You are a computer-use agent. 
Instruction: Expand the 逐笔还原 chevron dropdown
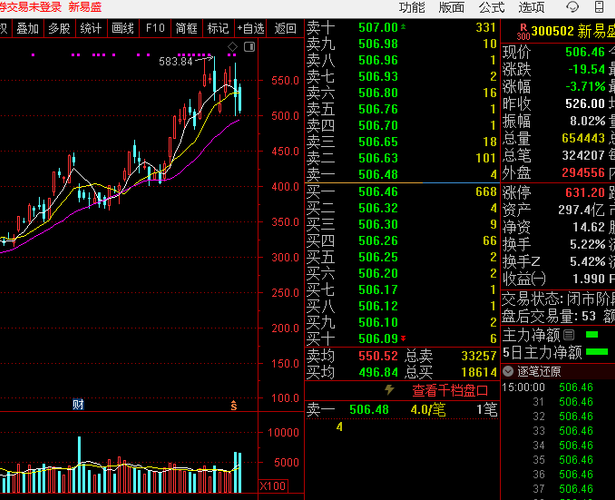(508, 371)
